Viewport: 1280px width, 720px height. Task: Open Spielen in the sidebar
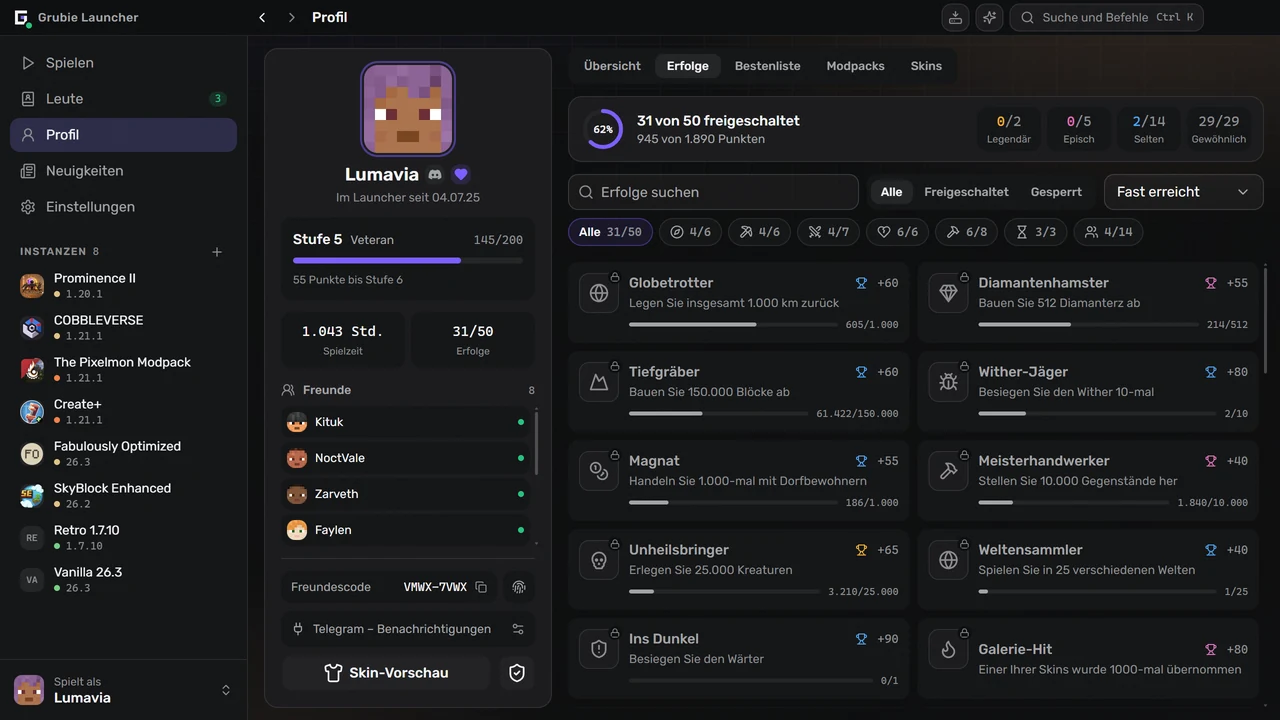click(x=123, y=63)
